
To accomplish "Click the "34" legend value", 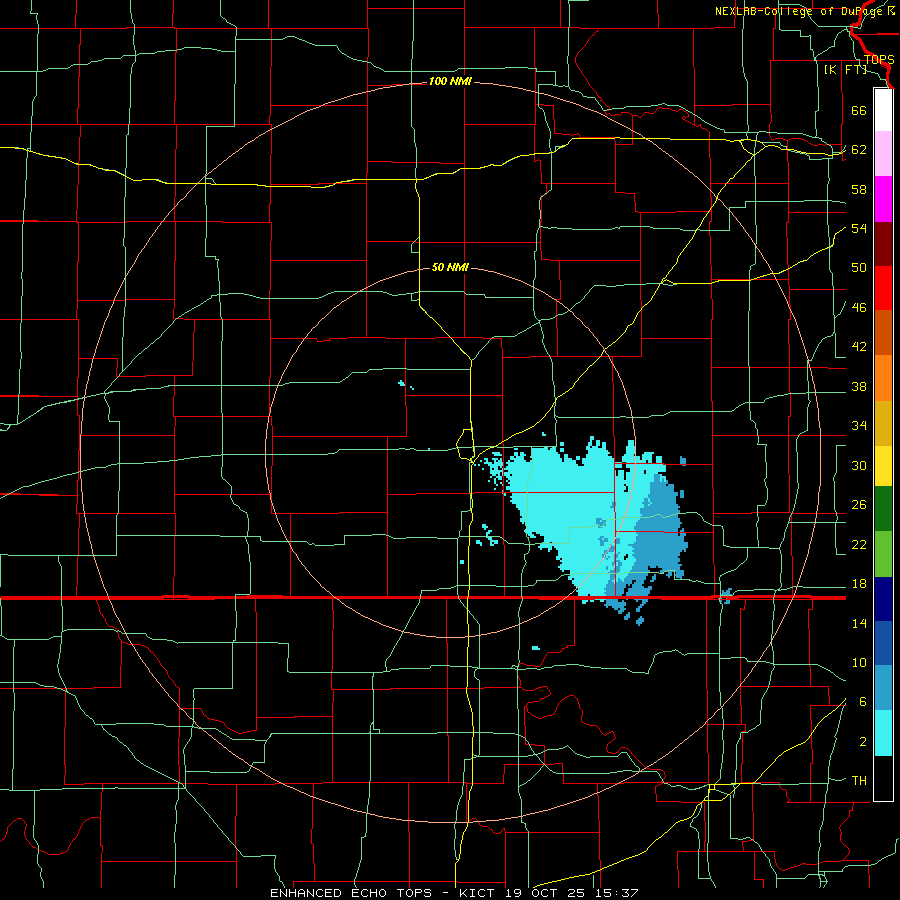I will (859, 426).
